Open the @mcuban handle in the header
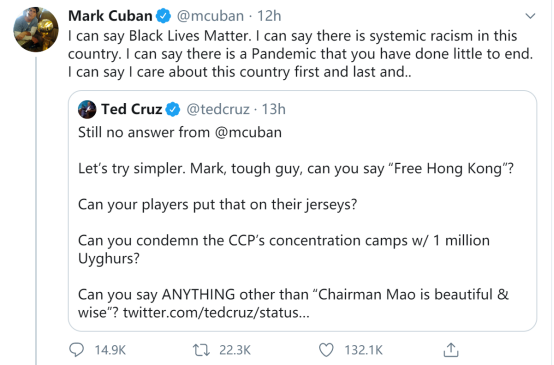Image resolution: width=554 pixels, height=365 pixels. (x=210, y=16)
